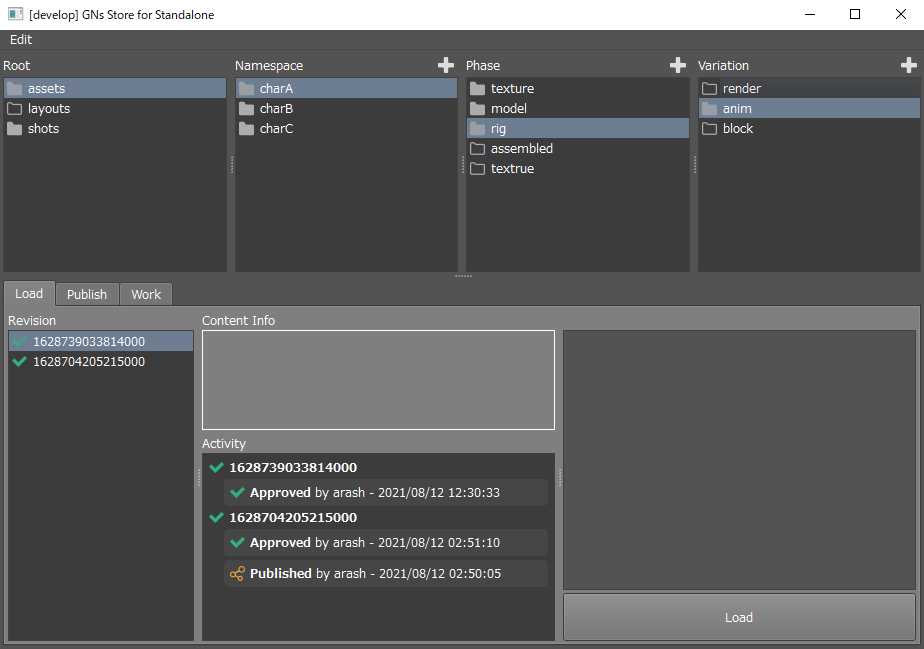Viewport: 924px width, 649px height.
Task: Click the Approved entry at 12:30:33
Action: (387, 493)
